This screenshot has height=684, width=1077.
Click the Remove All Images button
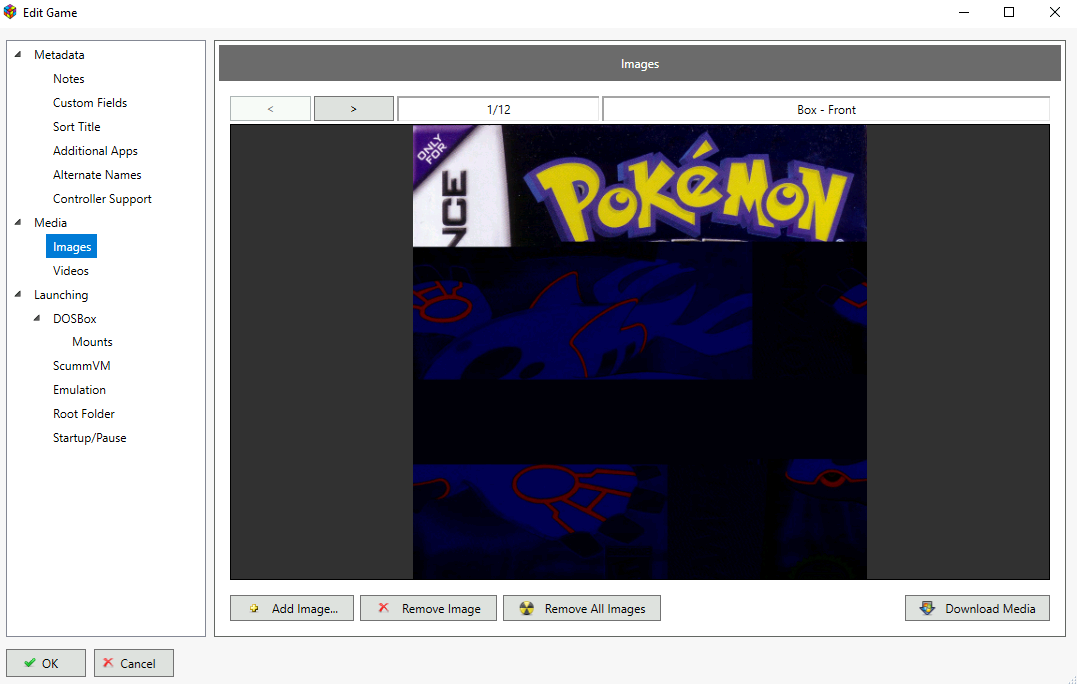click(582, 608)
